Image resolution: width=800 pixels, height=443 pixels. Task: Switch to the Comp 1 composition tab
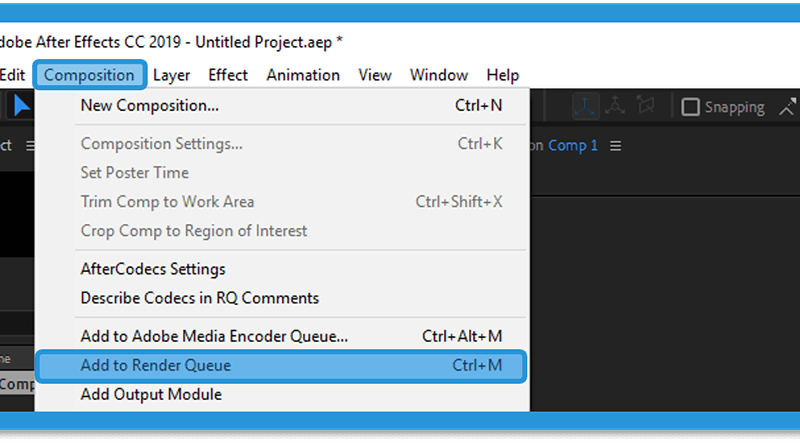click(x=572, y=146)
